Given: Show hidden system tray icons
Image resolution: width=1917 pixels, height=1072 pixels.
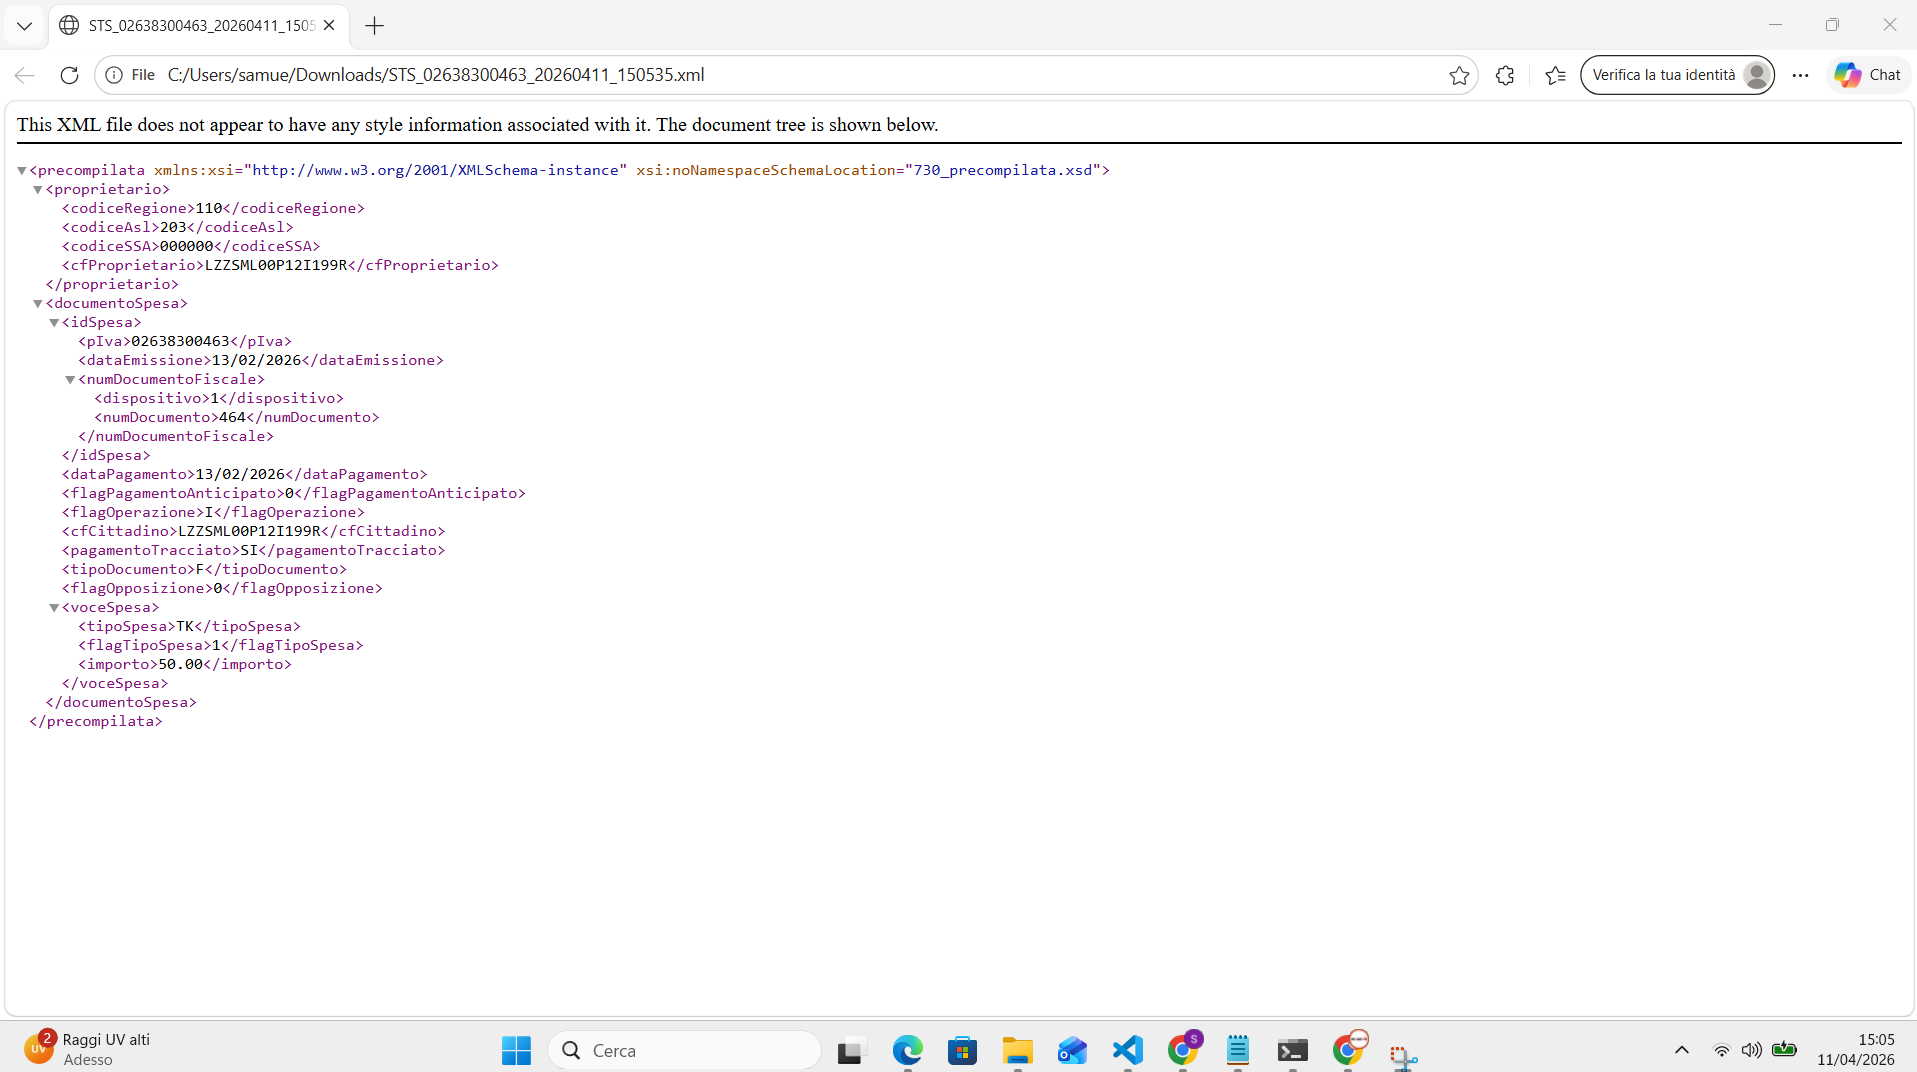Looking at the screenshot, I should (1682, 1050).
